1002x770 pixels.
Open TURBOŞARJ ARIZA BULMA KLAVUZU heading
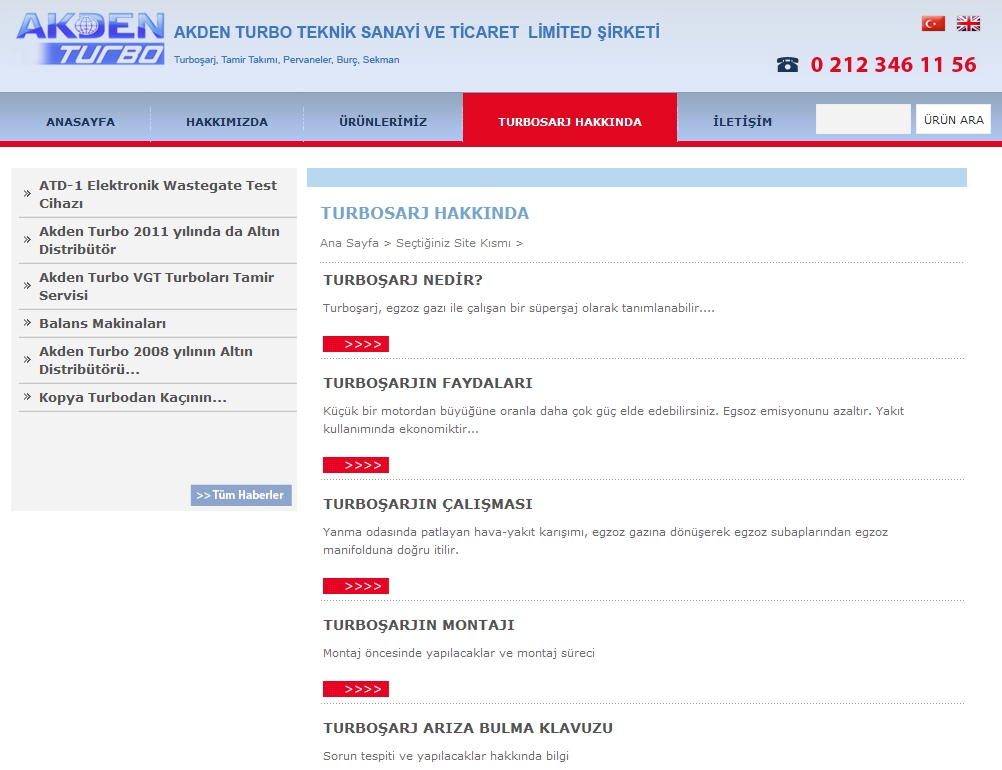(468, 728)
